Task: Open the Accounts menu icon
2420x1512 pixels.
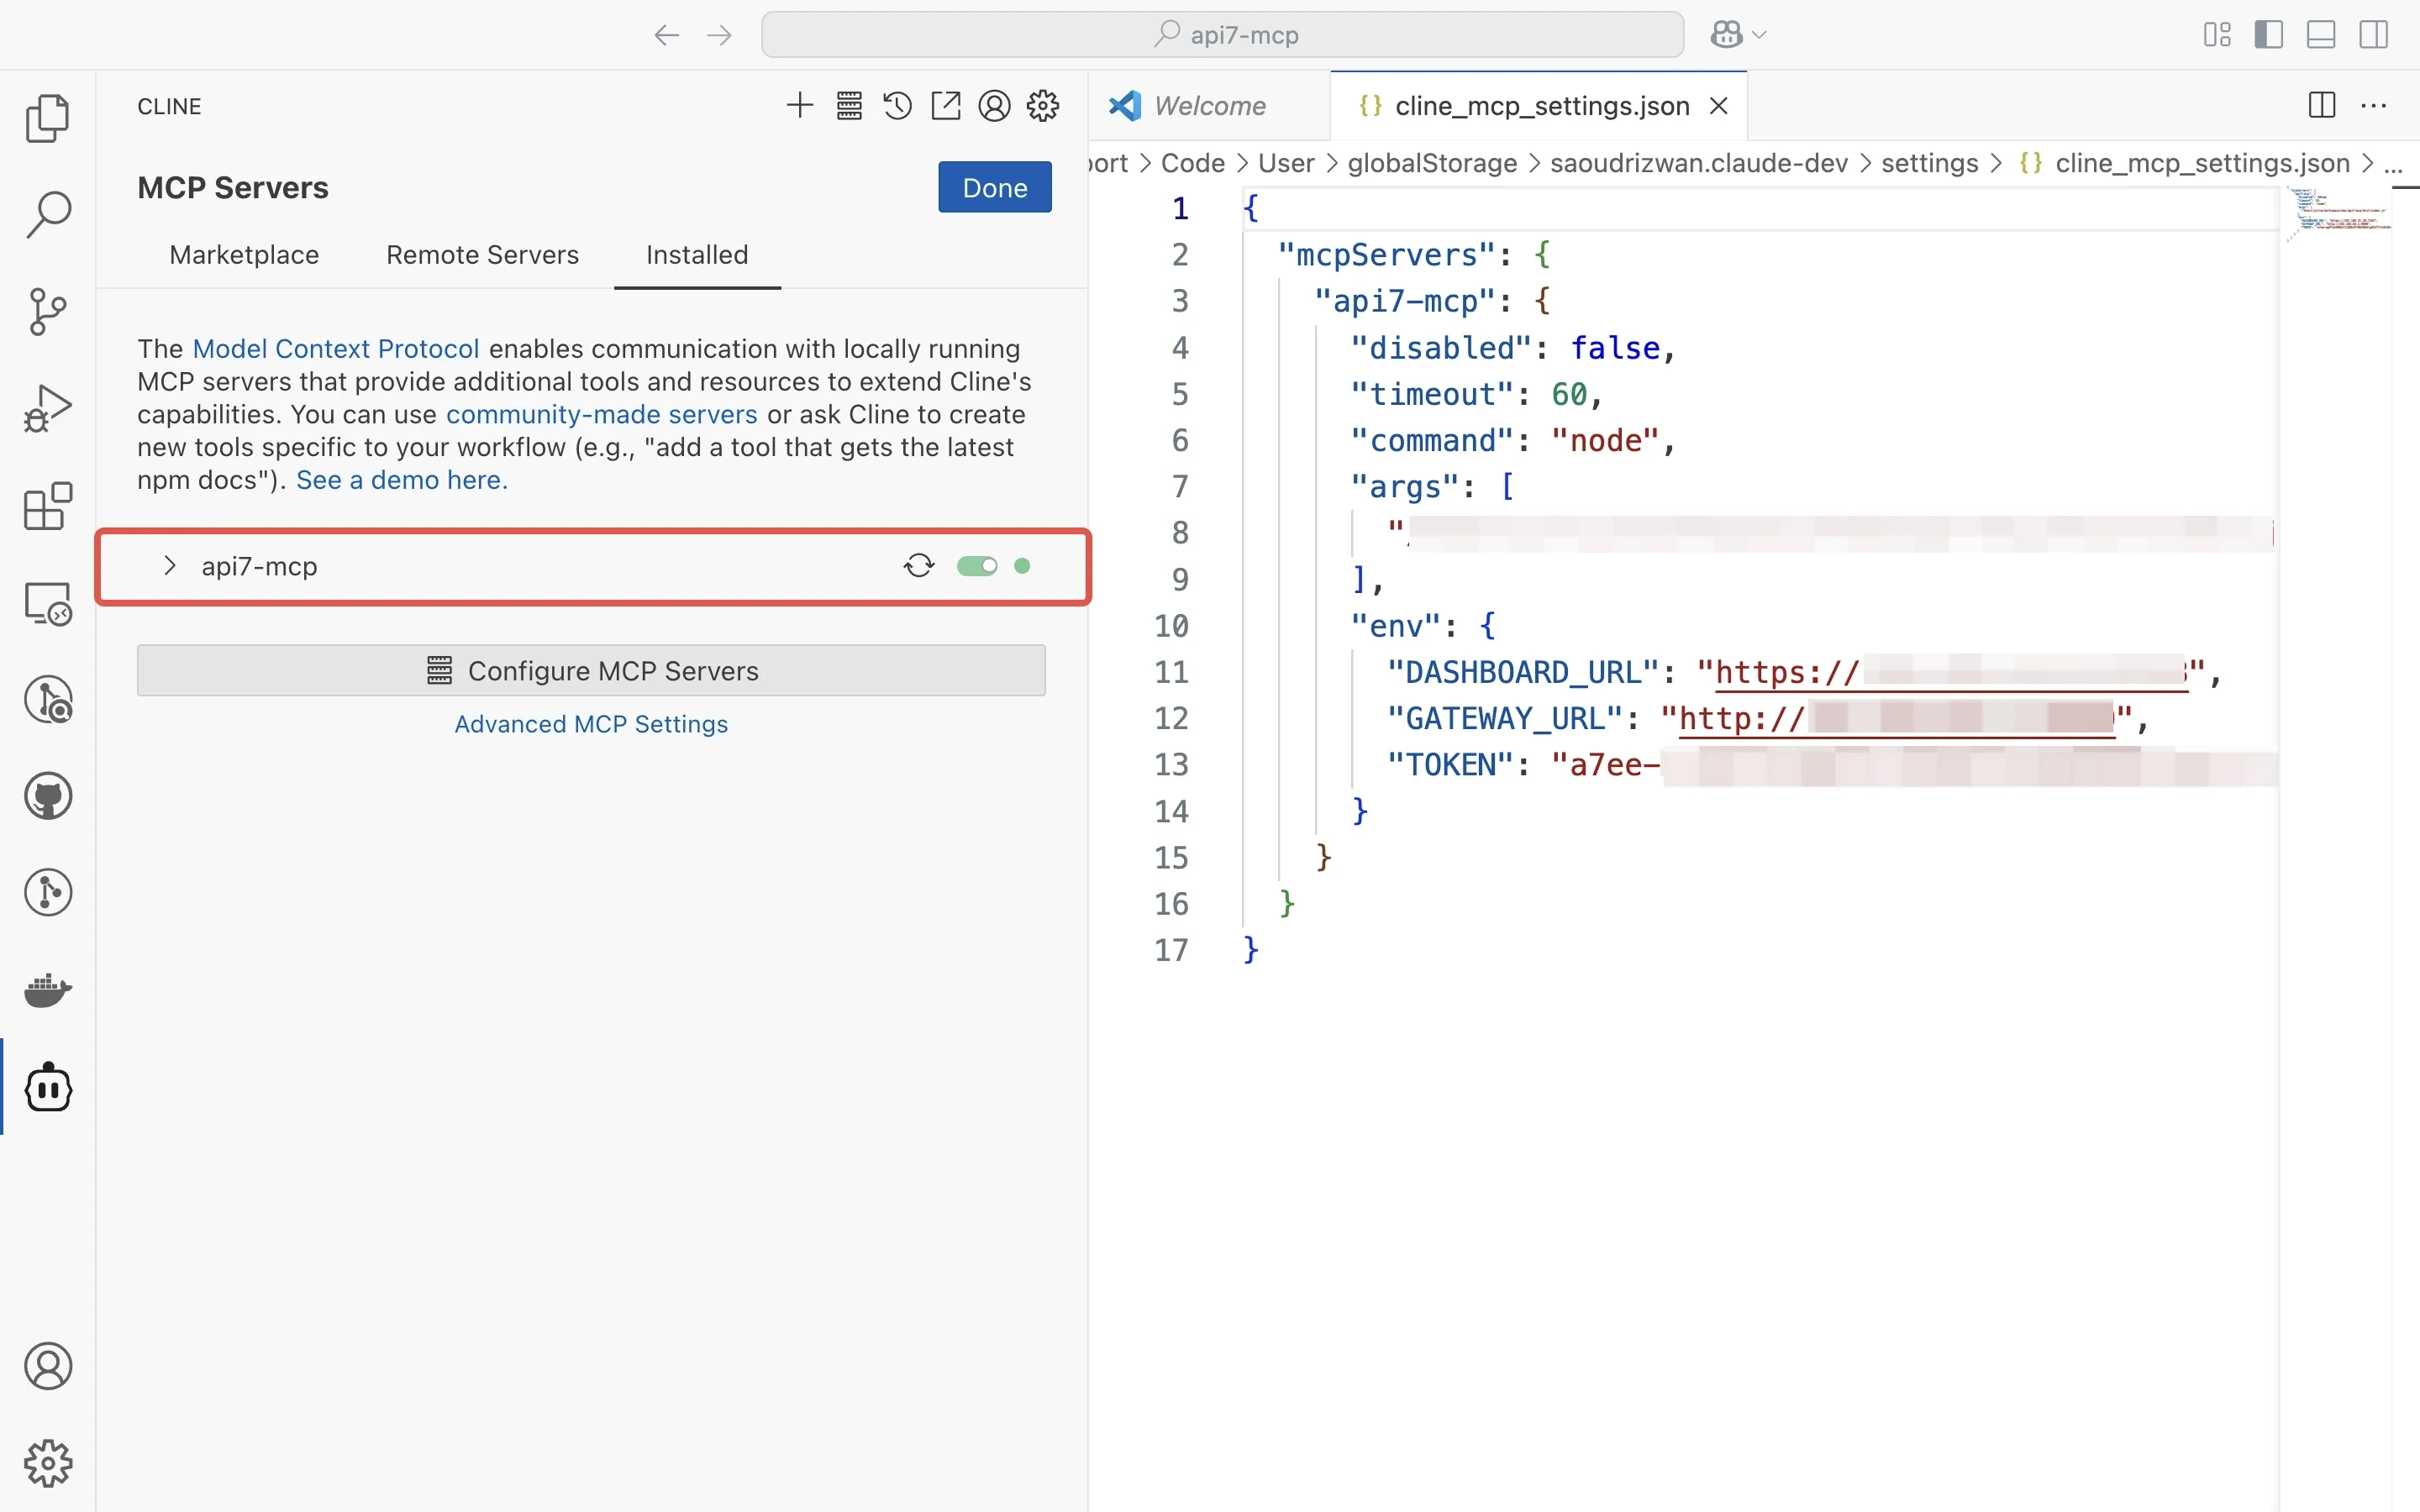Action: (47, 1366)
